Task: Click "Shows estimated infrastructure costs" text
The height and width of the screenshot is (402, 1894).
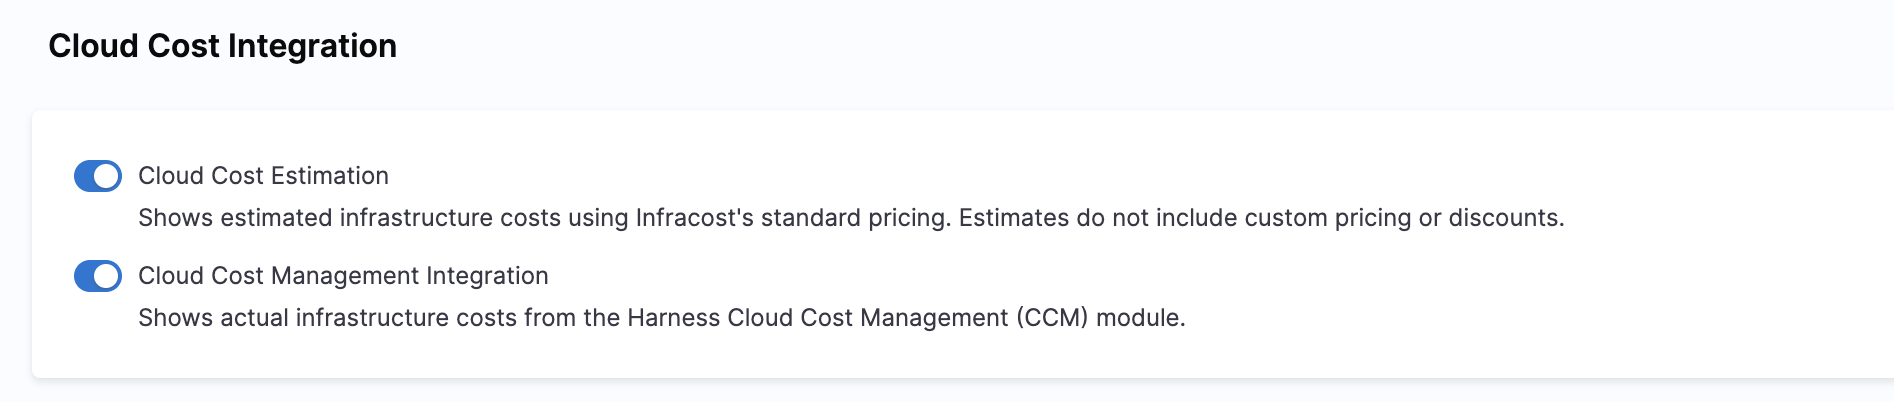Action: click(349, 218)
